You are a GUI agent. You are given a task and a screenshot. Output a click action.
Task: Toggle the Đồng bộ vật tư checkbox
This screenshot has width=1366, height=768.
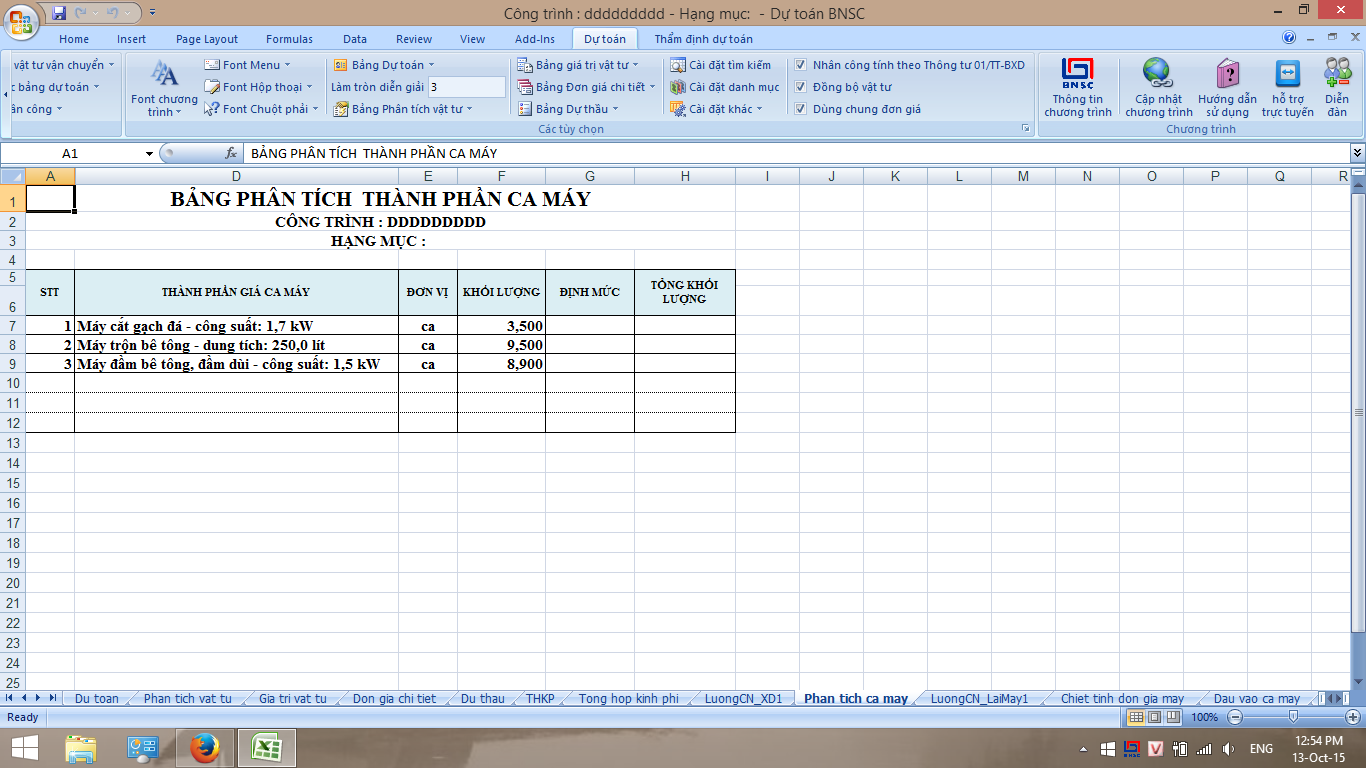(x=800, y=87)
